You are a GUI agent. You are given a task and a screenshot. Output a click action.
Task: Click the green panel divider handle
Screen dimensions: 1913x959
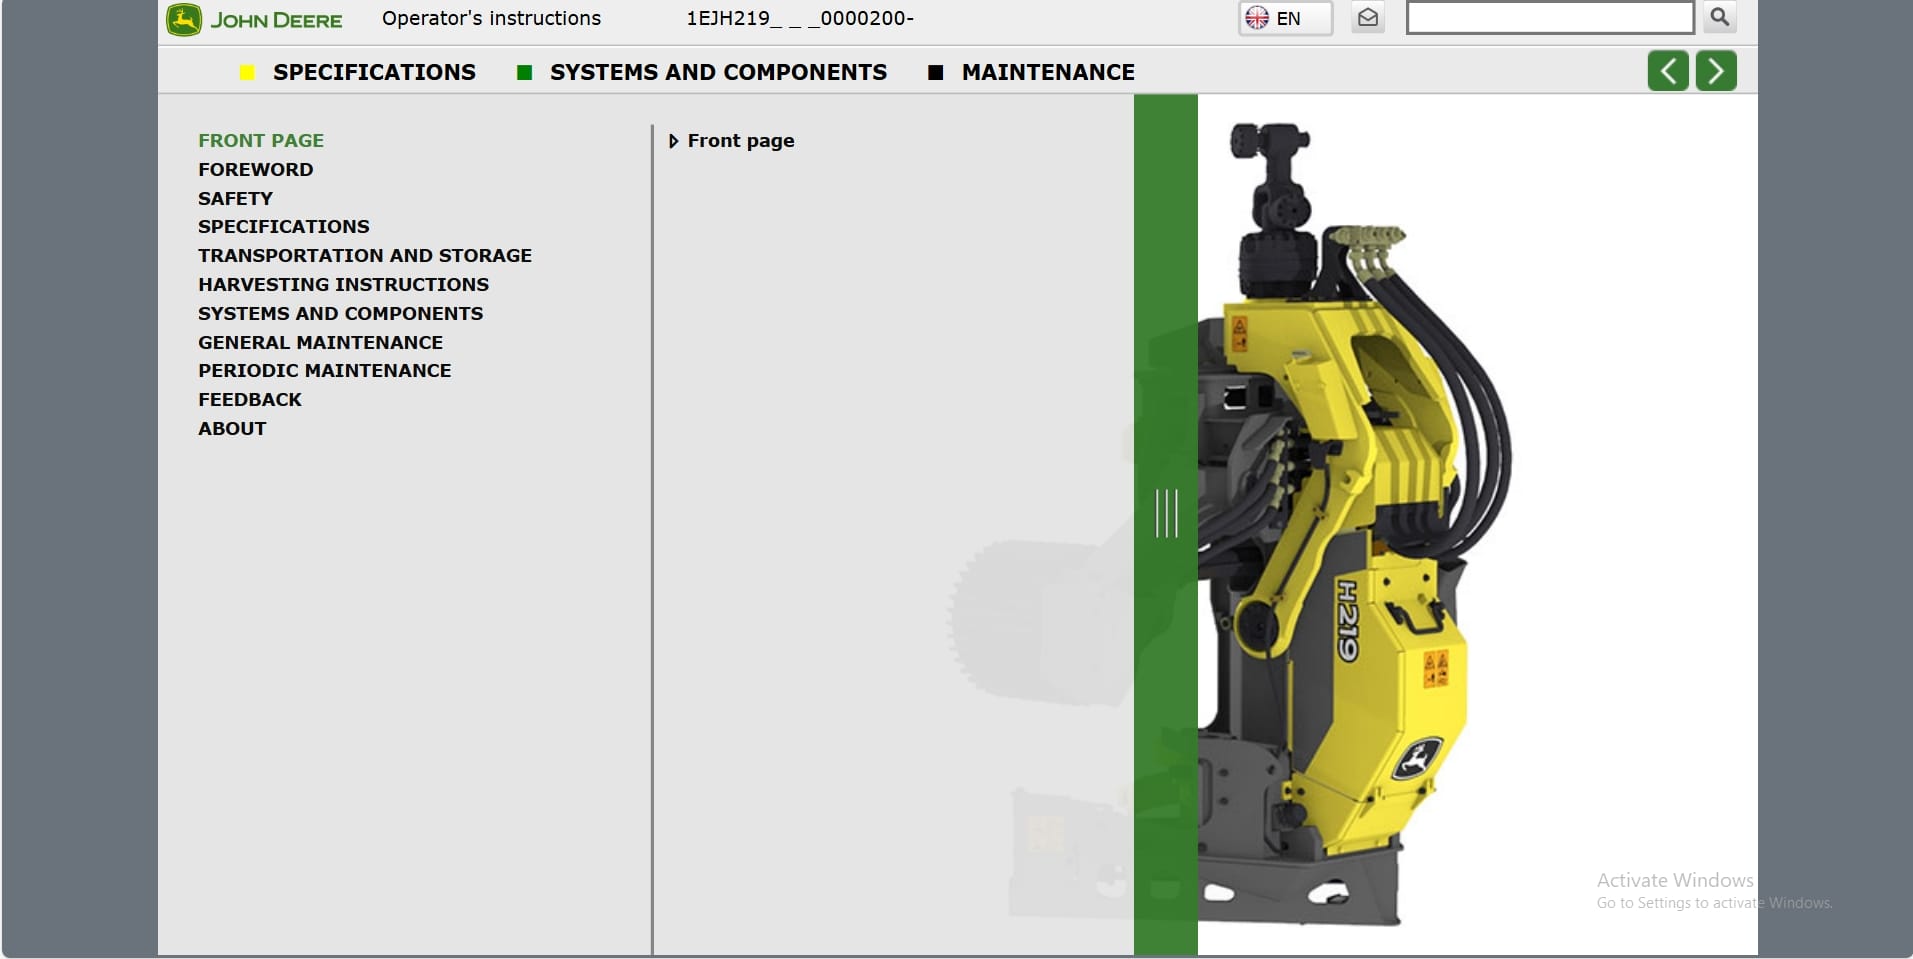click(x=1166, y=513)
